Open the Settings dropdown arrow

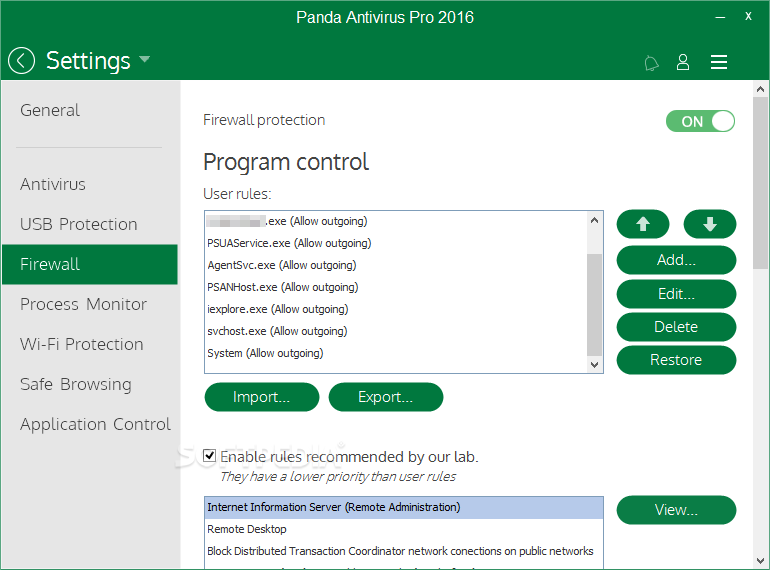[x=144, y=59]
